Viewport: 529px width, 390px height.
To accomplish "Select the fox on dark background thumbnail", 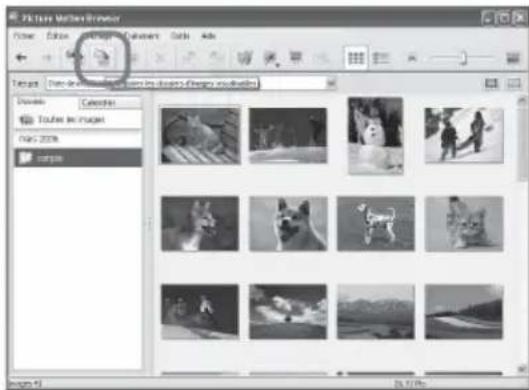I will 200,224.
